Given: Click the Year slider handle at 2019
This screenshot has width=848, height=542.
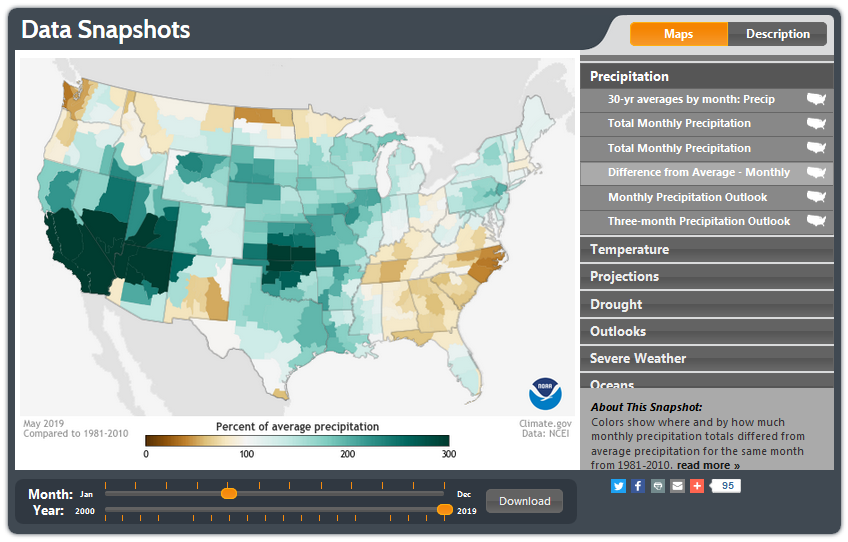Looking at the screenshot, I should 445,510.
